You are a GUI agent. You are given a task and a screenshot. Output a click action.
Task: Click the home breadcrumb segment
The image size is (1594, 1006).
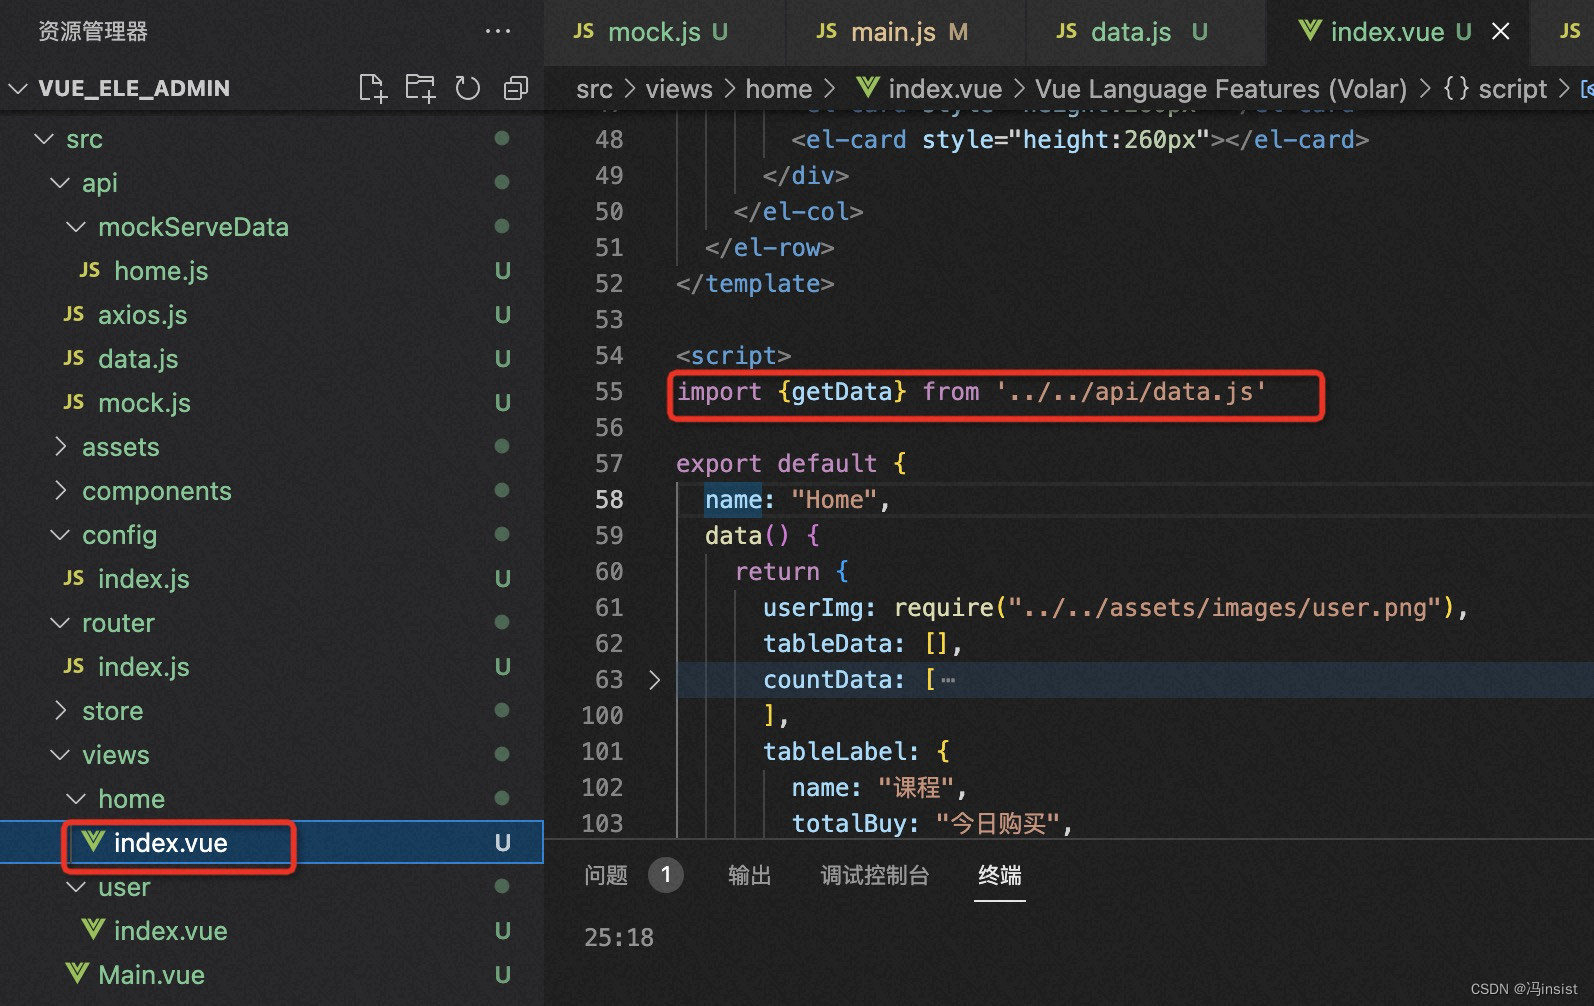pyautogui.click(x=779, y=89)
